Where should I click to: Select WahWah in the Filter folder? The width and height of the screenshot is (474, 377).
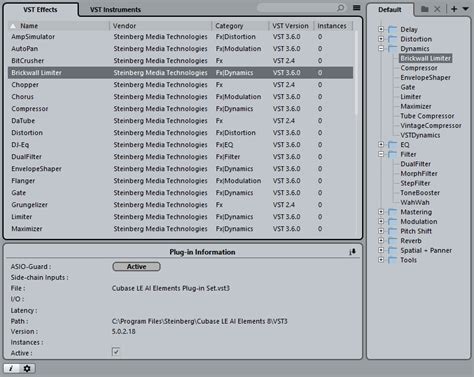click(x=415, y=203)
